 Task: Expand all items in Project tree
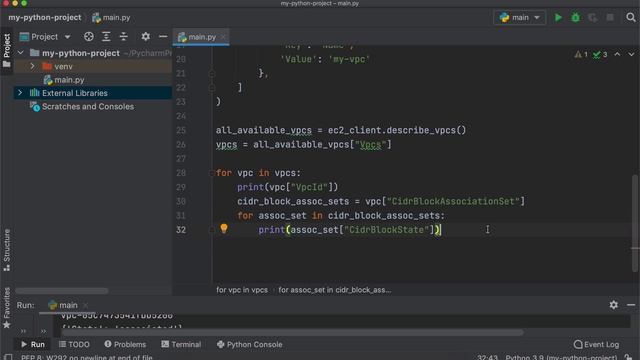click(x=106, y=37)
